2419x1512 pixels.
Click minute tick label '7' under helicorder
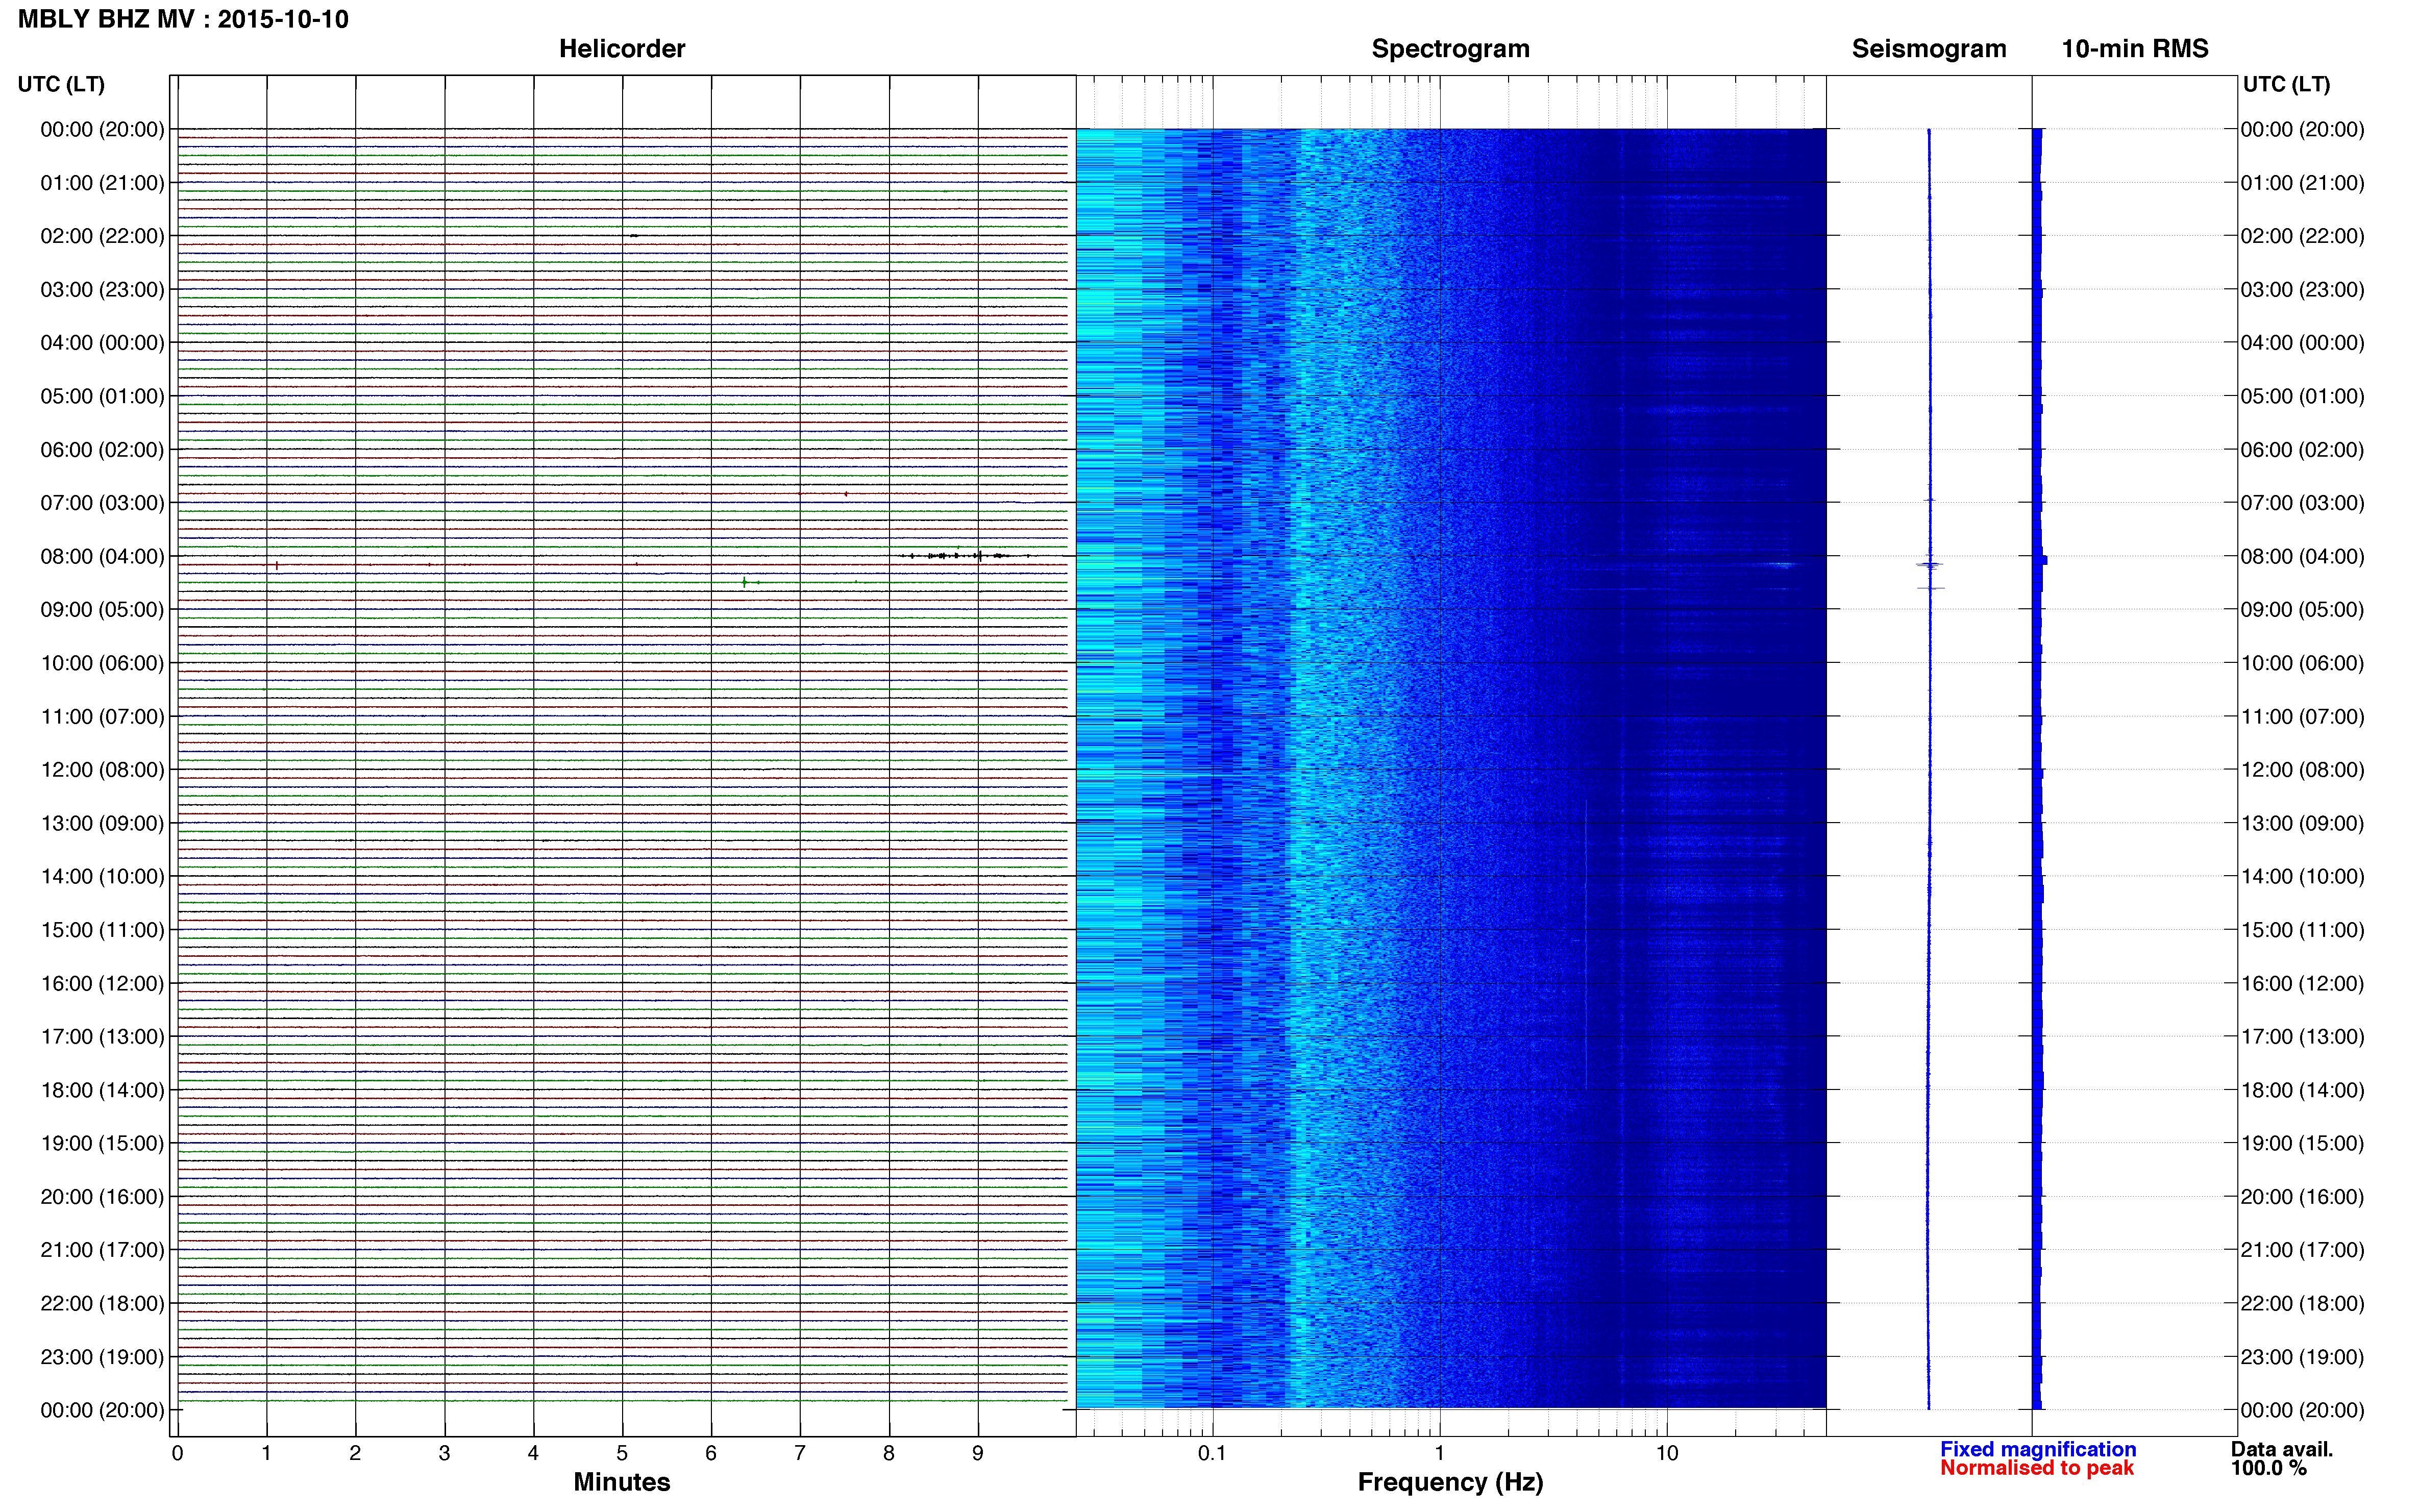800,1453
